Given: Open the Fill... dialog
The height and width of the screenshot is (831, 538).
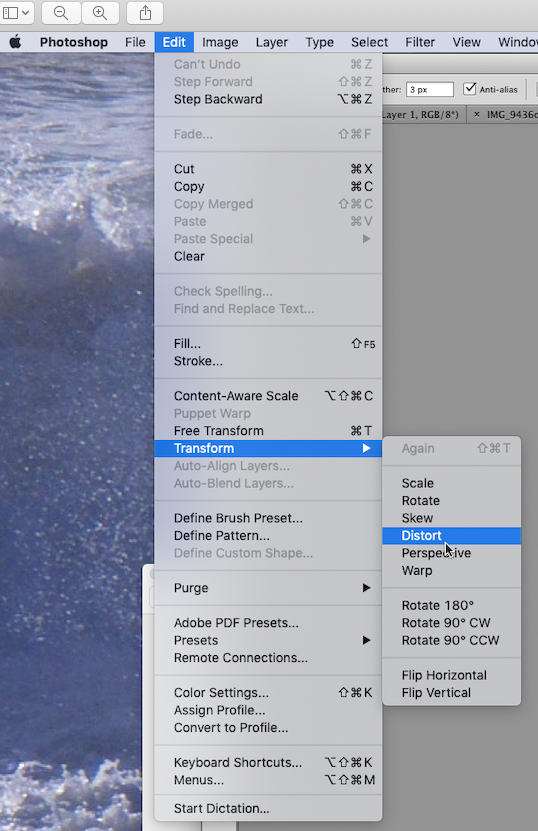Looking at the screenshot, I should click(x=268, y=343).
